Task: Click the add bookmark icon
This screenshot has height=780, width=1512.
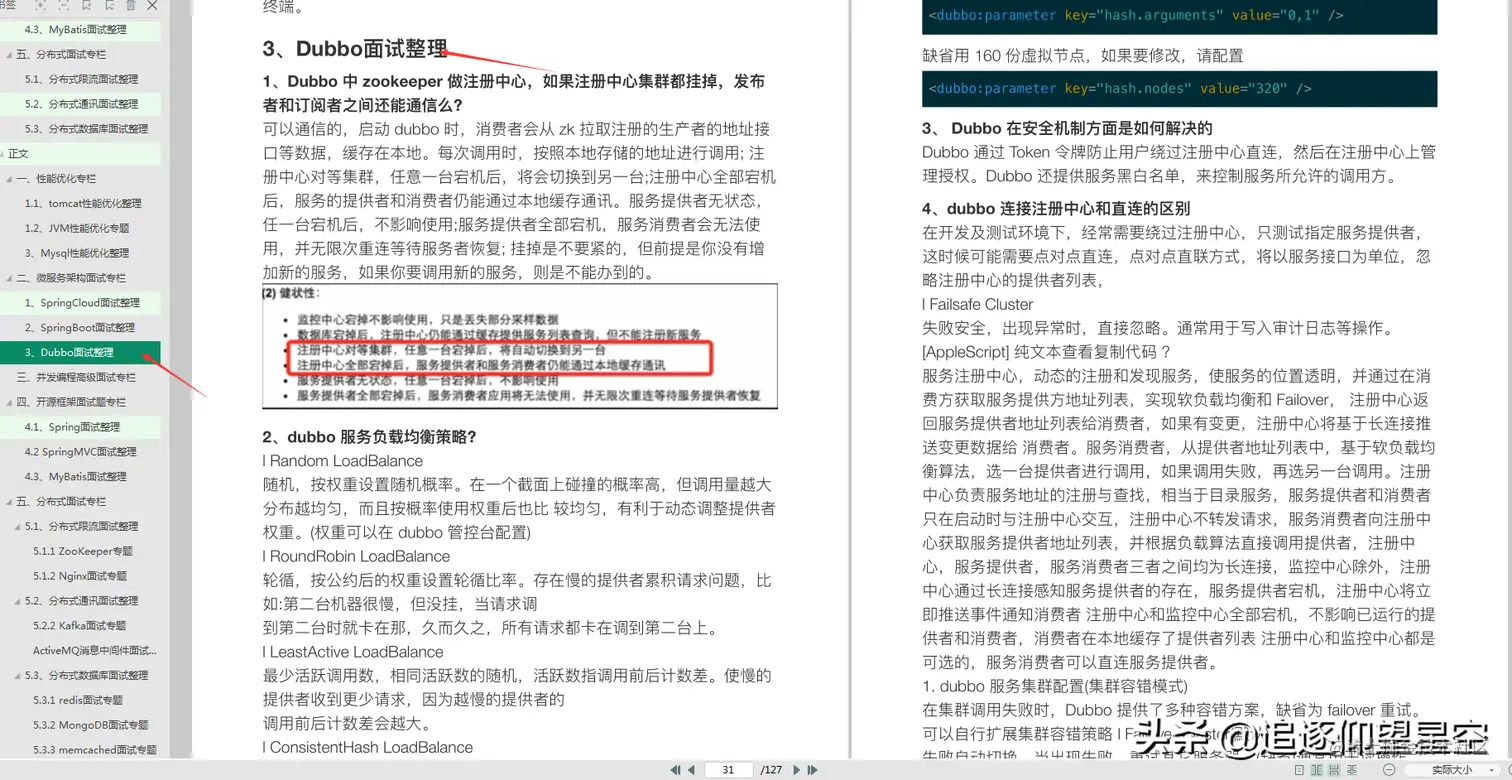Action: (87, 6)
